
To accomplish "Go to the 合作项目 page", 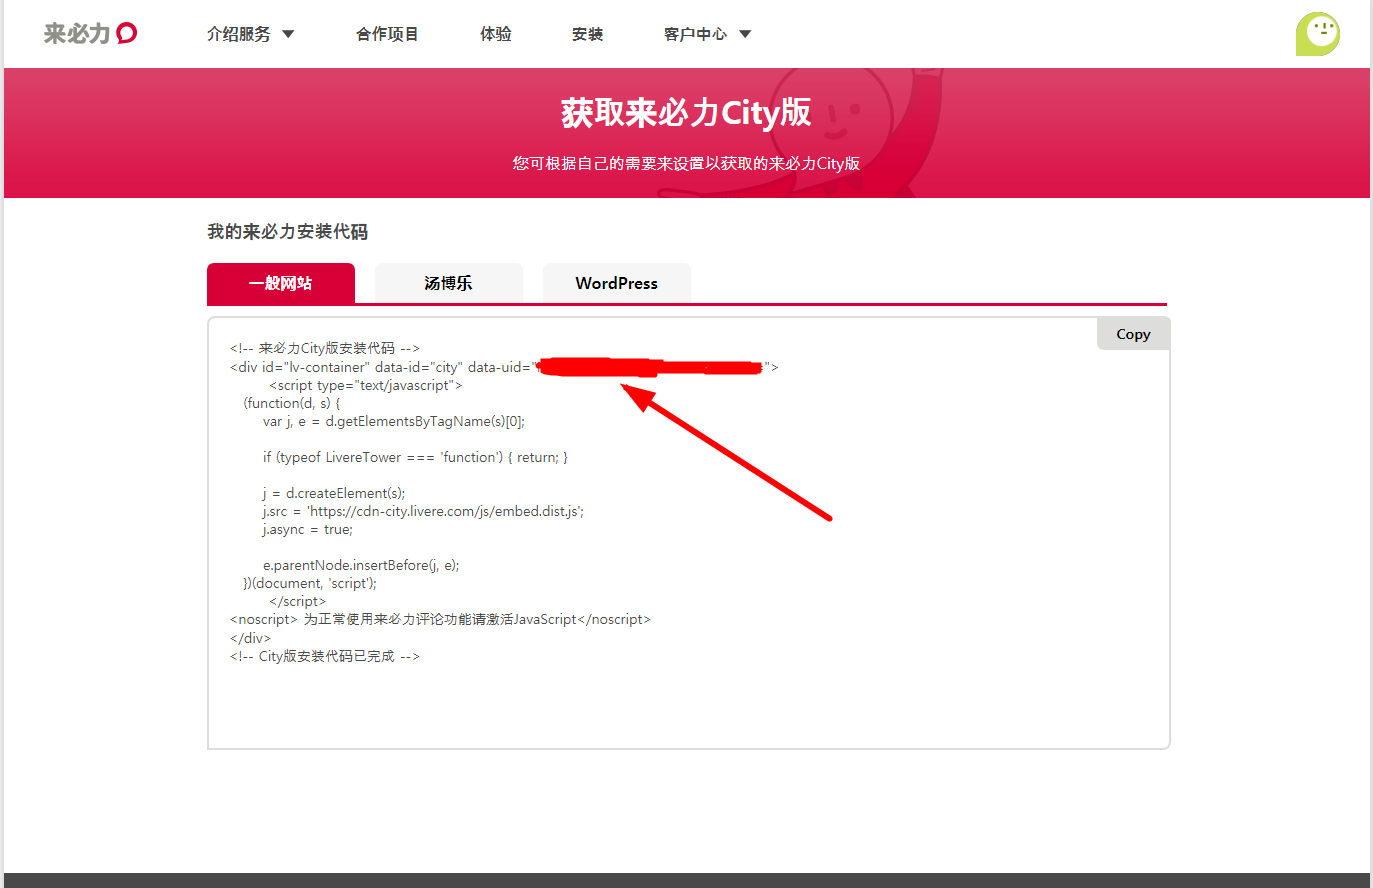I will click(x=387, y=34).
